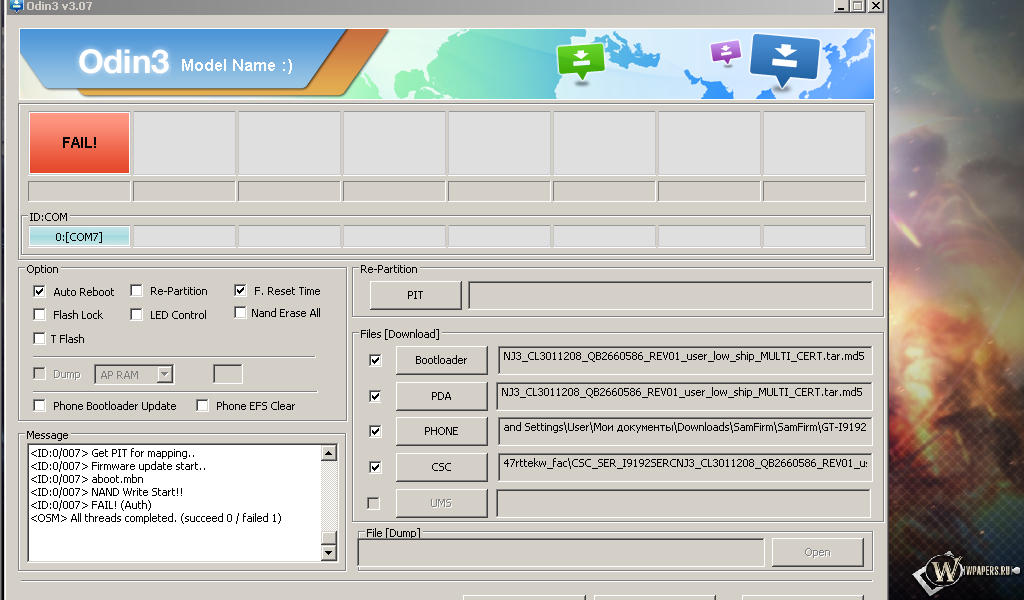The image size is (1024, 600).
Task: Uncheck the checkbox beside PHONE button
Action: click(x=375, y=431)
